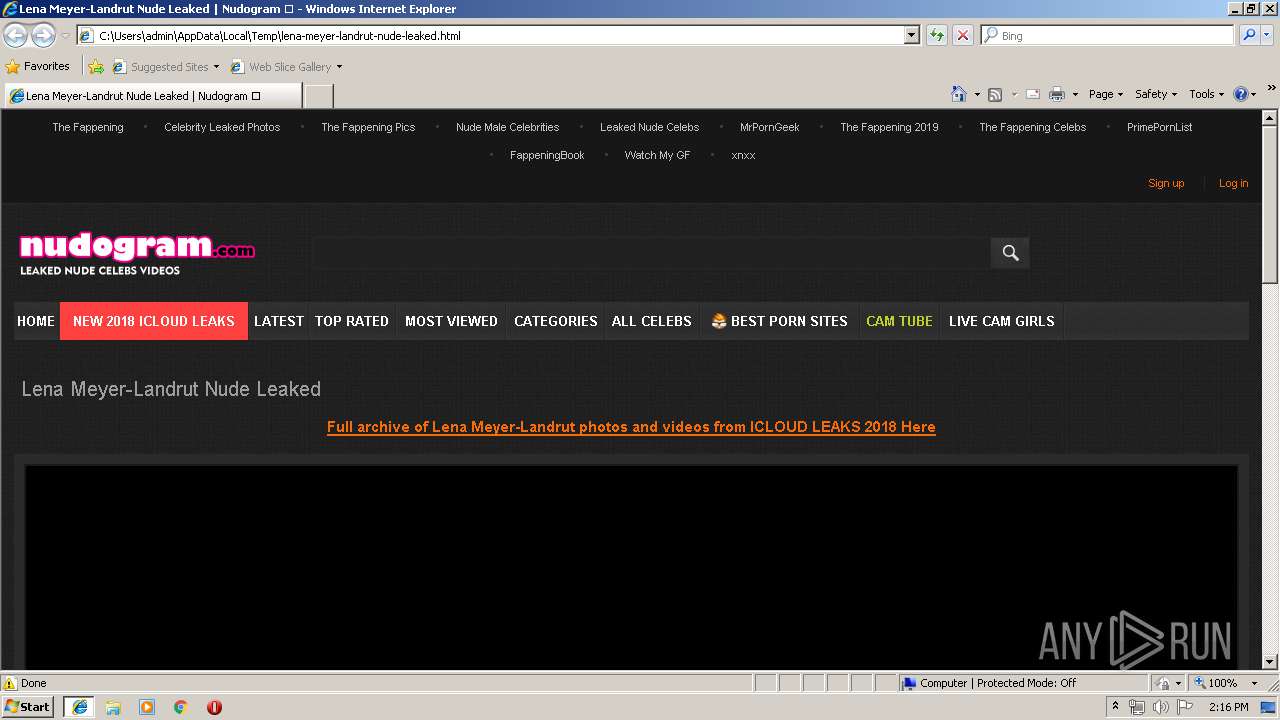Screen dimensions: 1280x720
Task: Open the Safety menu
Action: 1156,94
